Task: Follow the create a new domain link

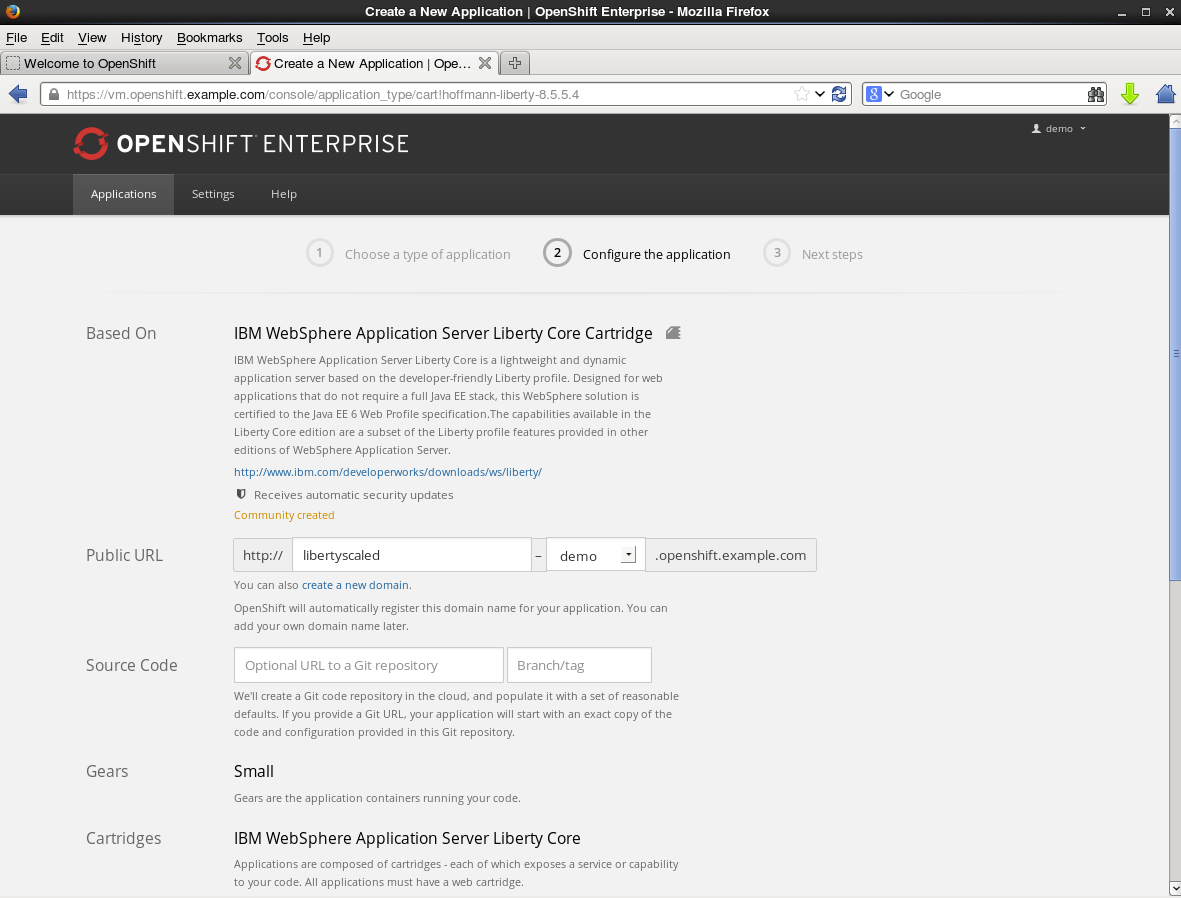Action: (356, 585)
